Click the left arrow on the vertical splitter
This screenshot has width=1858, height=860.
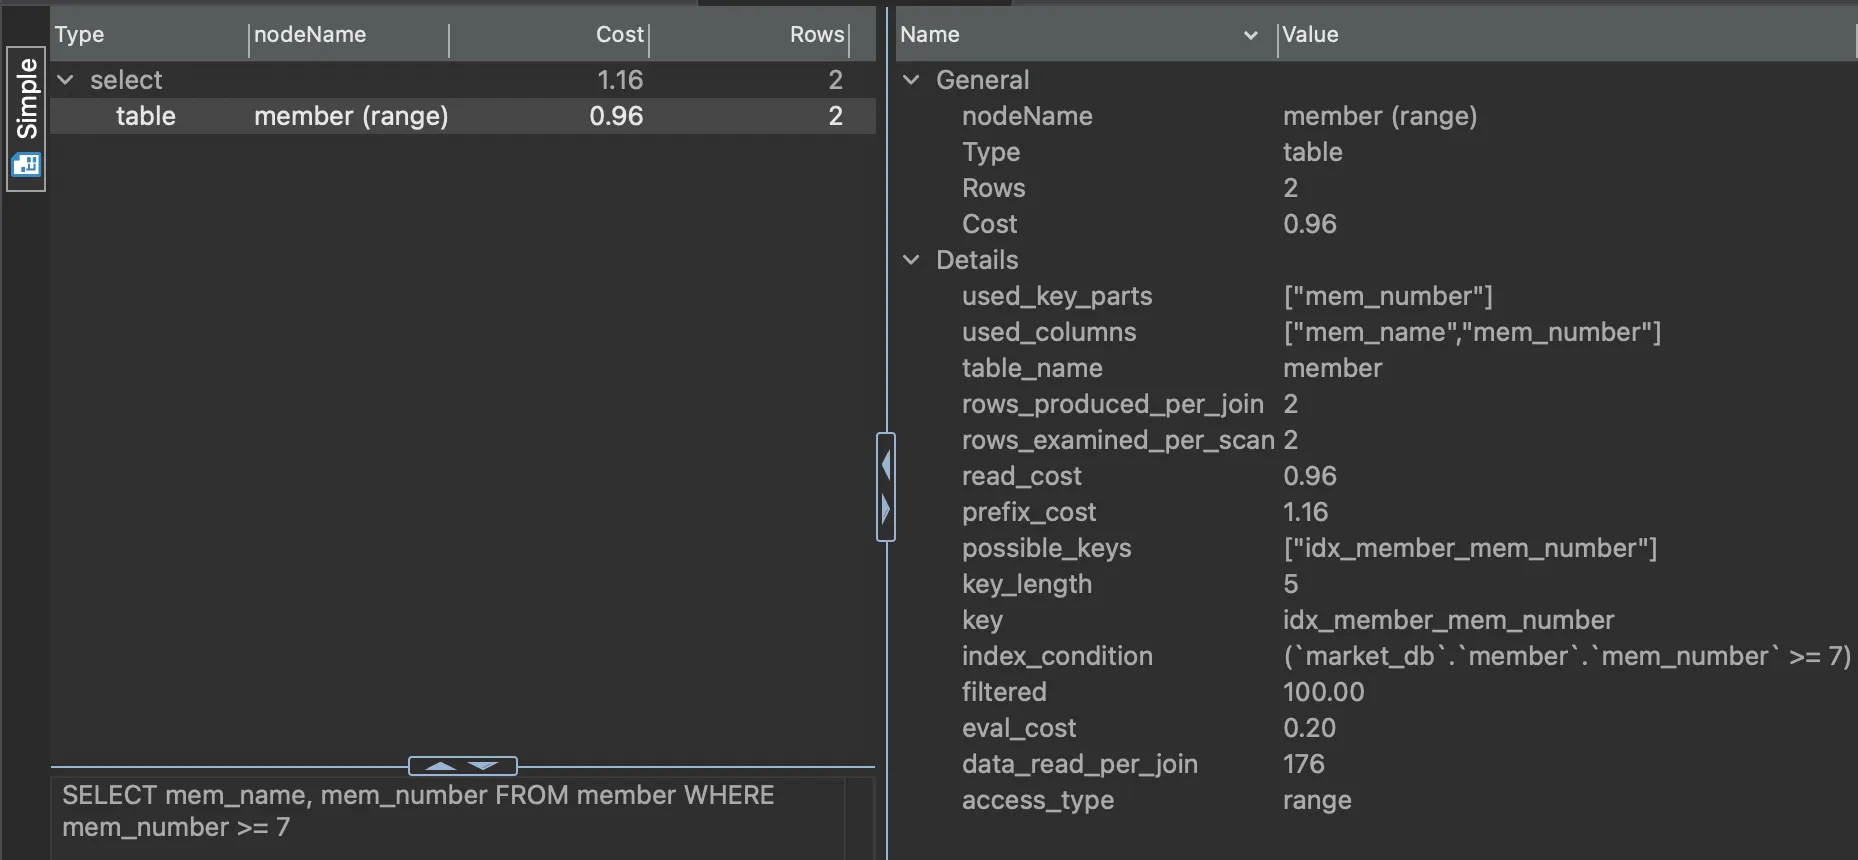tap(886, 465)
